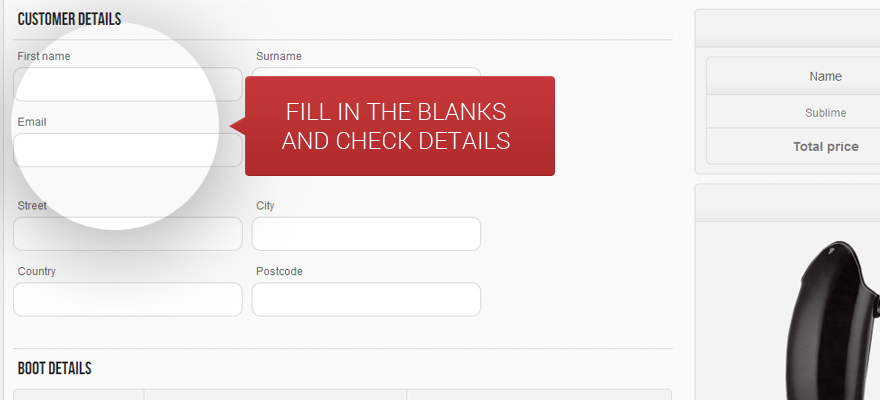Click the City field label

tap(265, 205)
